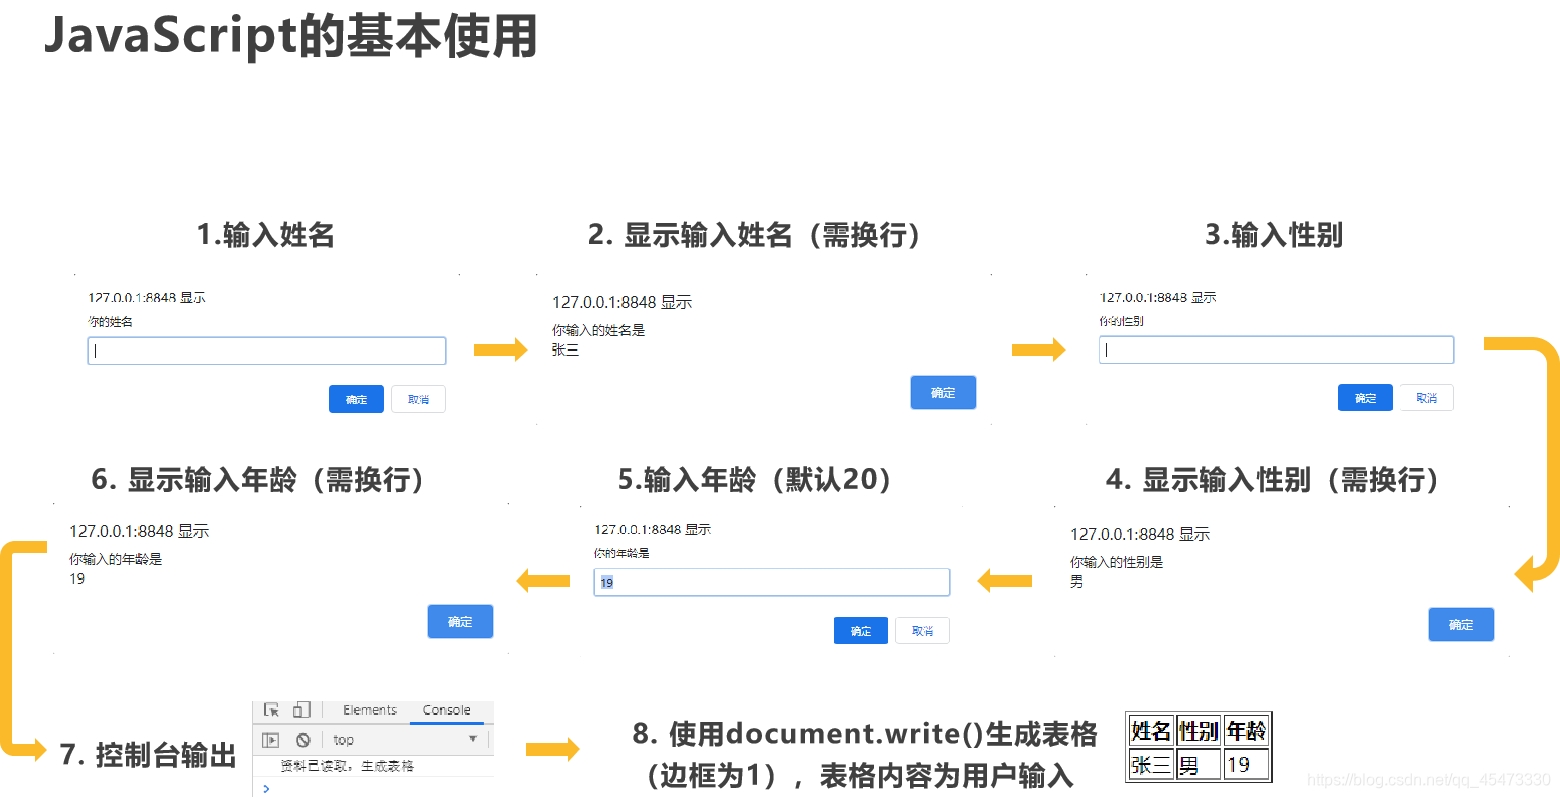Click the 你的年龄是 label in the age prompt
The width and height of the screenshot is (1560, 798).
[621, 553]
